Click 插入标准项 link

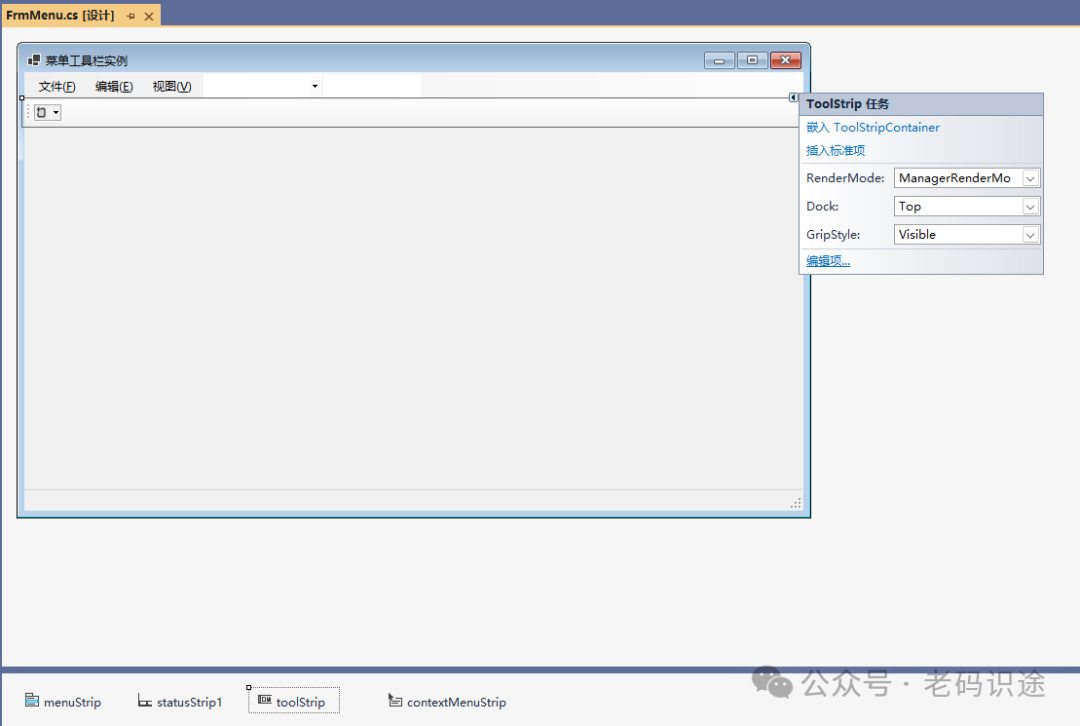(835, 150)
